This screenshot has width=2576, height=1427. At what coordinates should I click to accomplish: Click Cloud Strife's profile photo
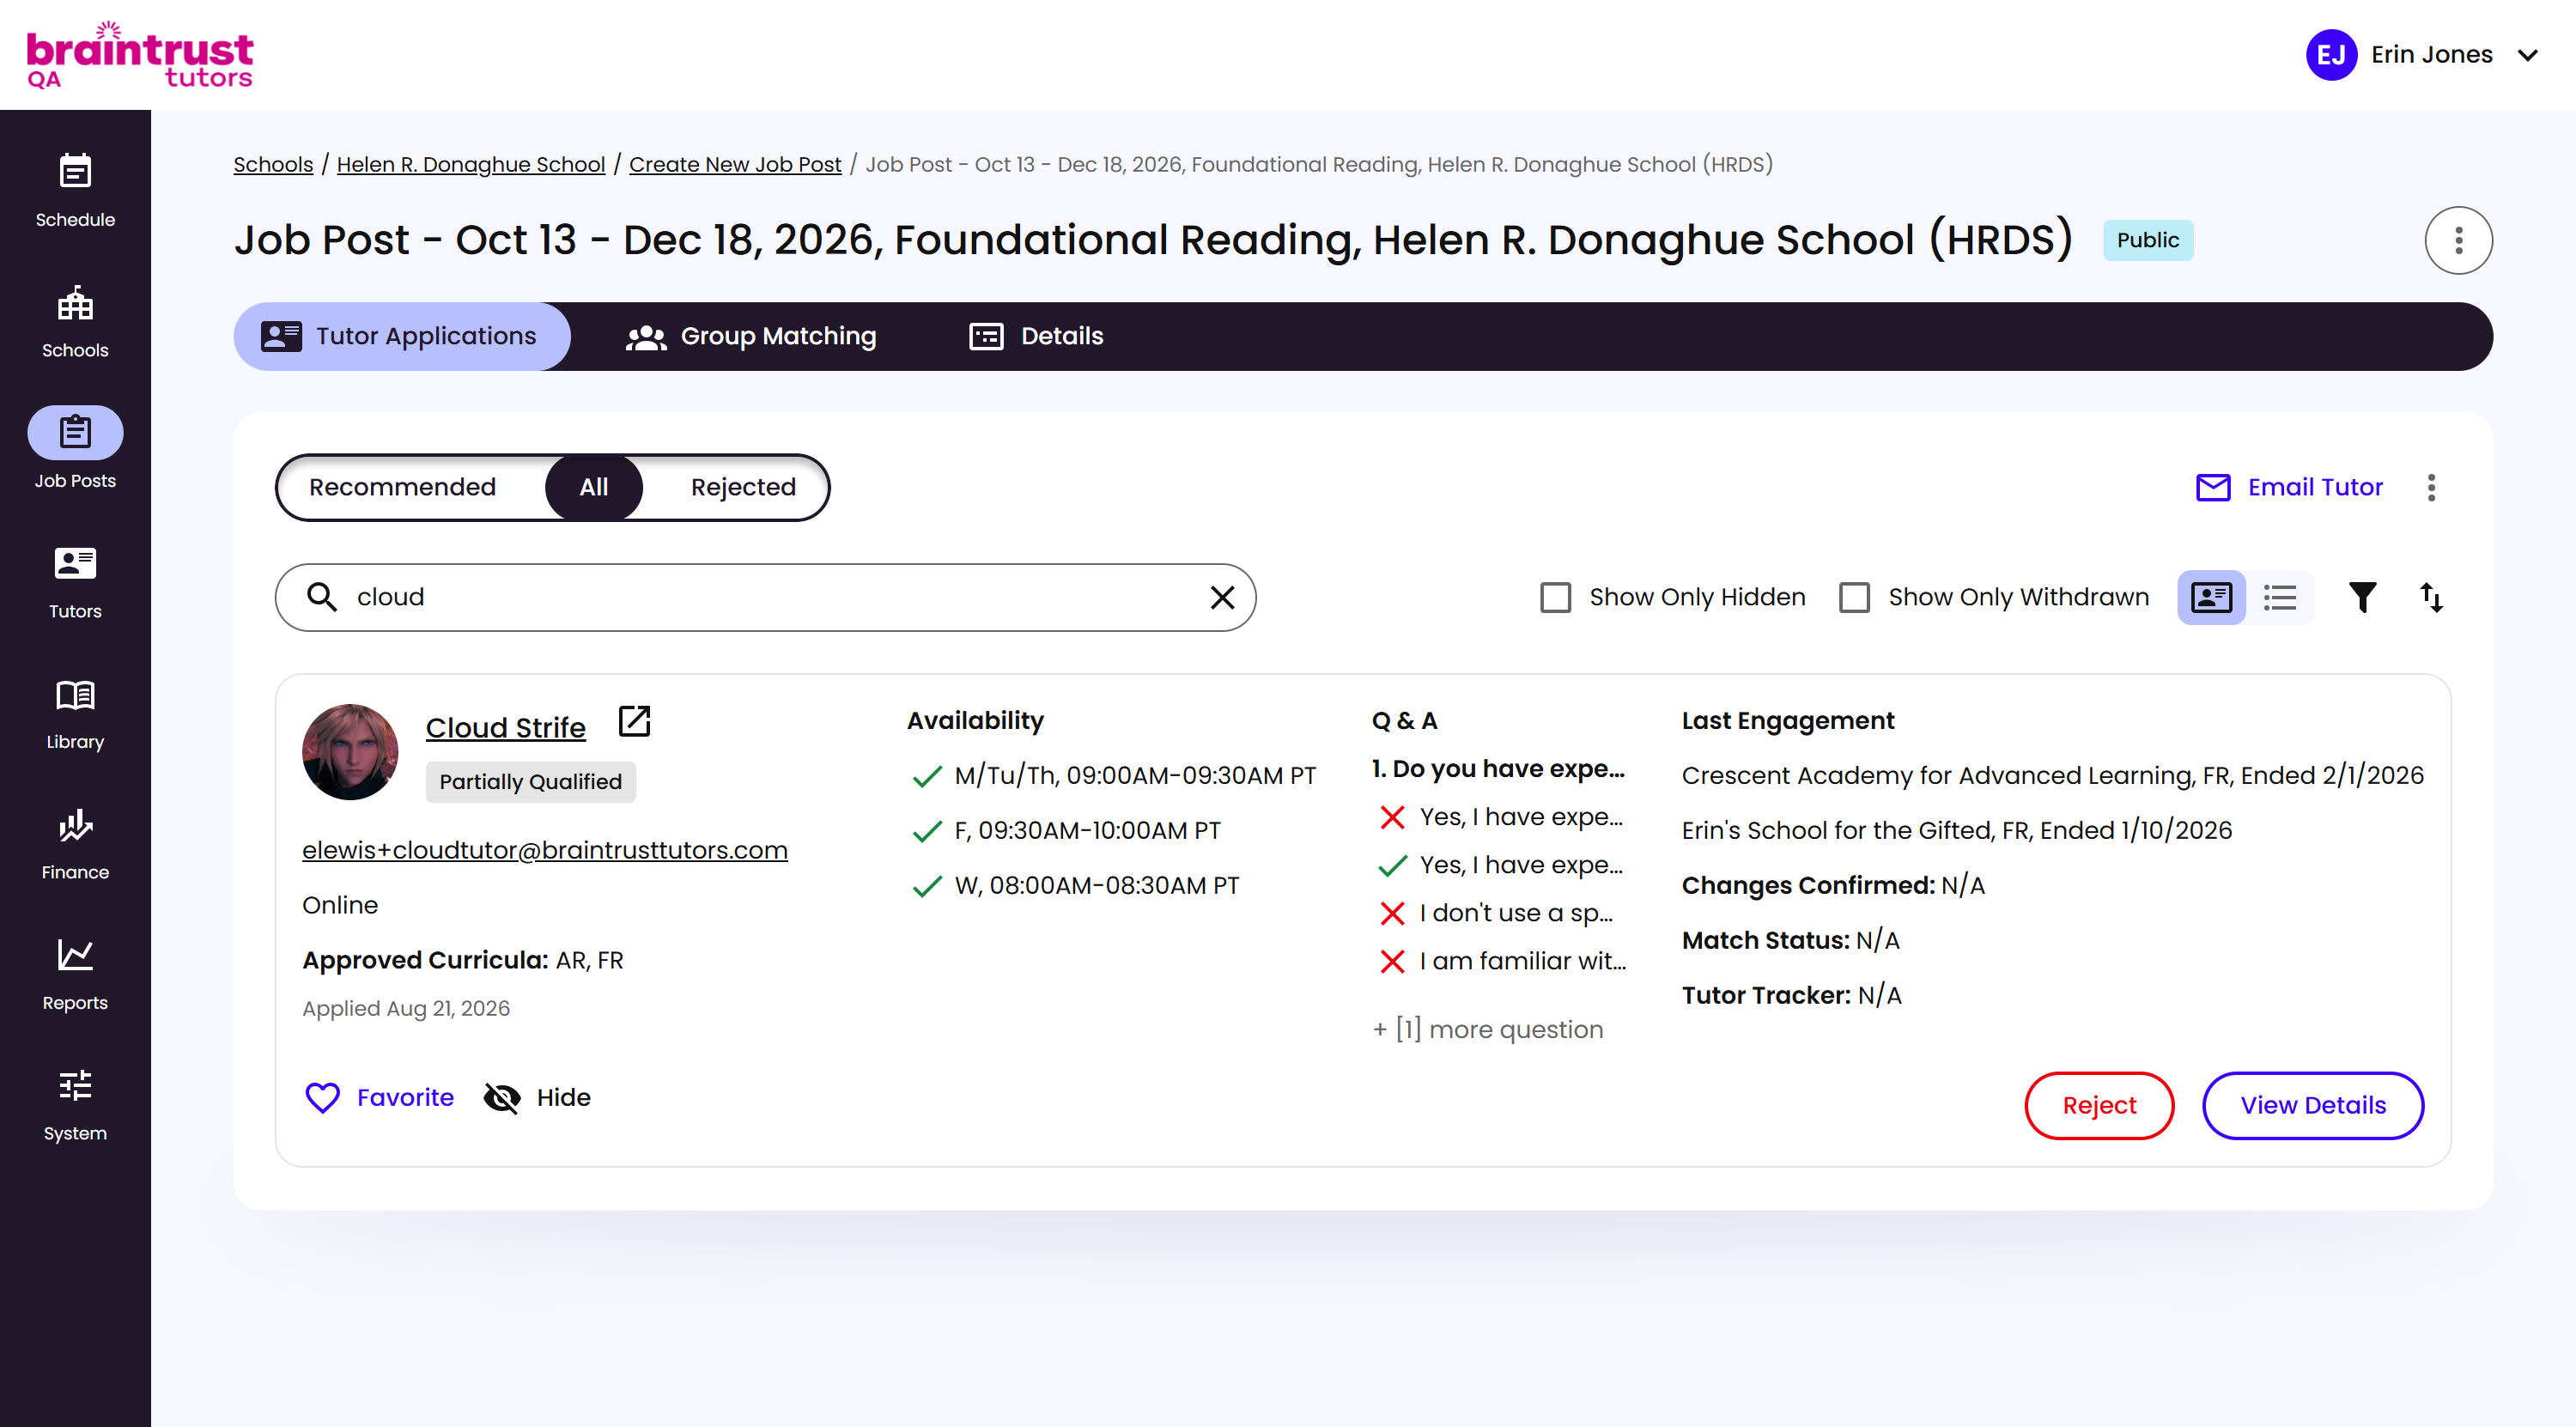click(x=350, y=752)
